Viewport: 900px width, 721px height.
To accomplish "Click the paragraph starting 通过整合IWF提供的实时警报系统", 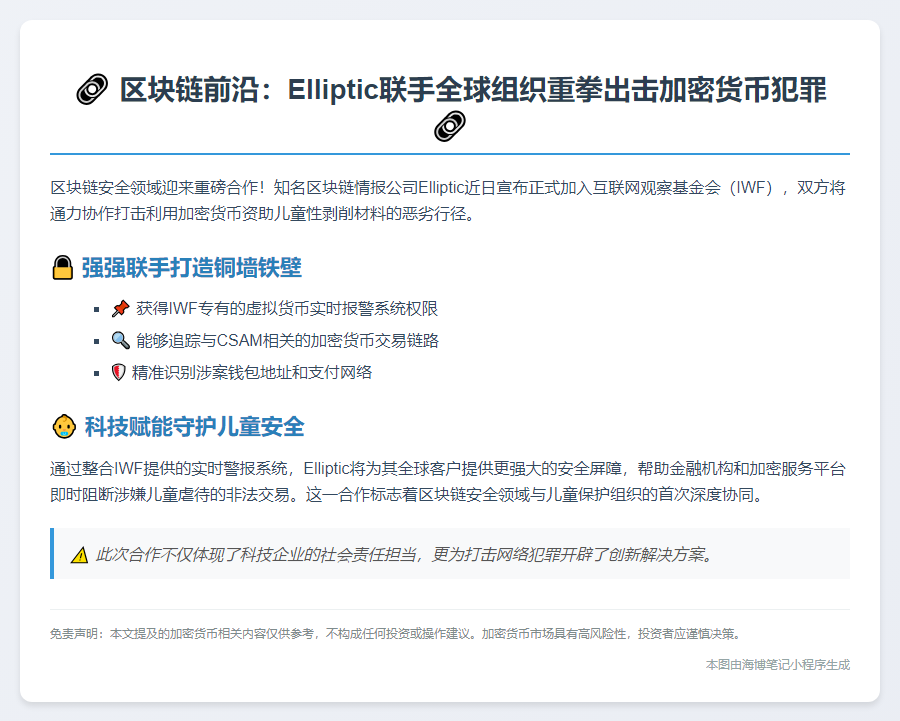I will point(448,482).
